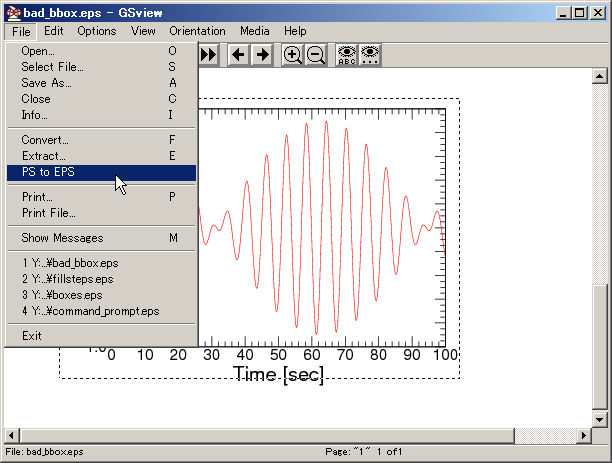The width and height of the screenshot is (612, 463).
Task: Click the right arrow go-forward icon
Action: pos(261,55)
